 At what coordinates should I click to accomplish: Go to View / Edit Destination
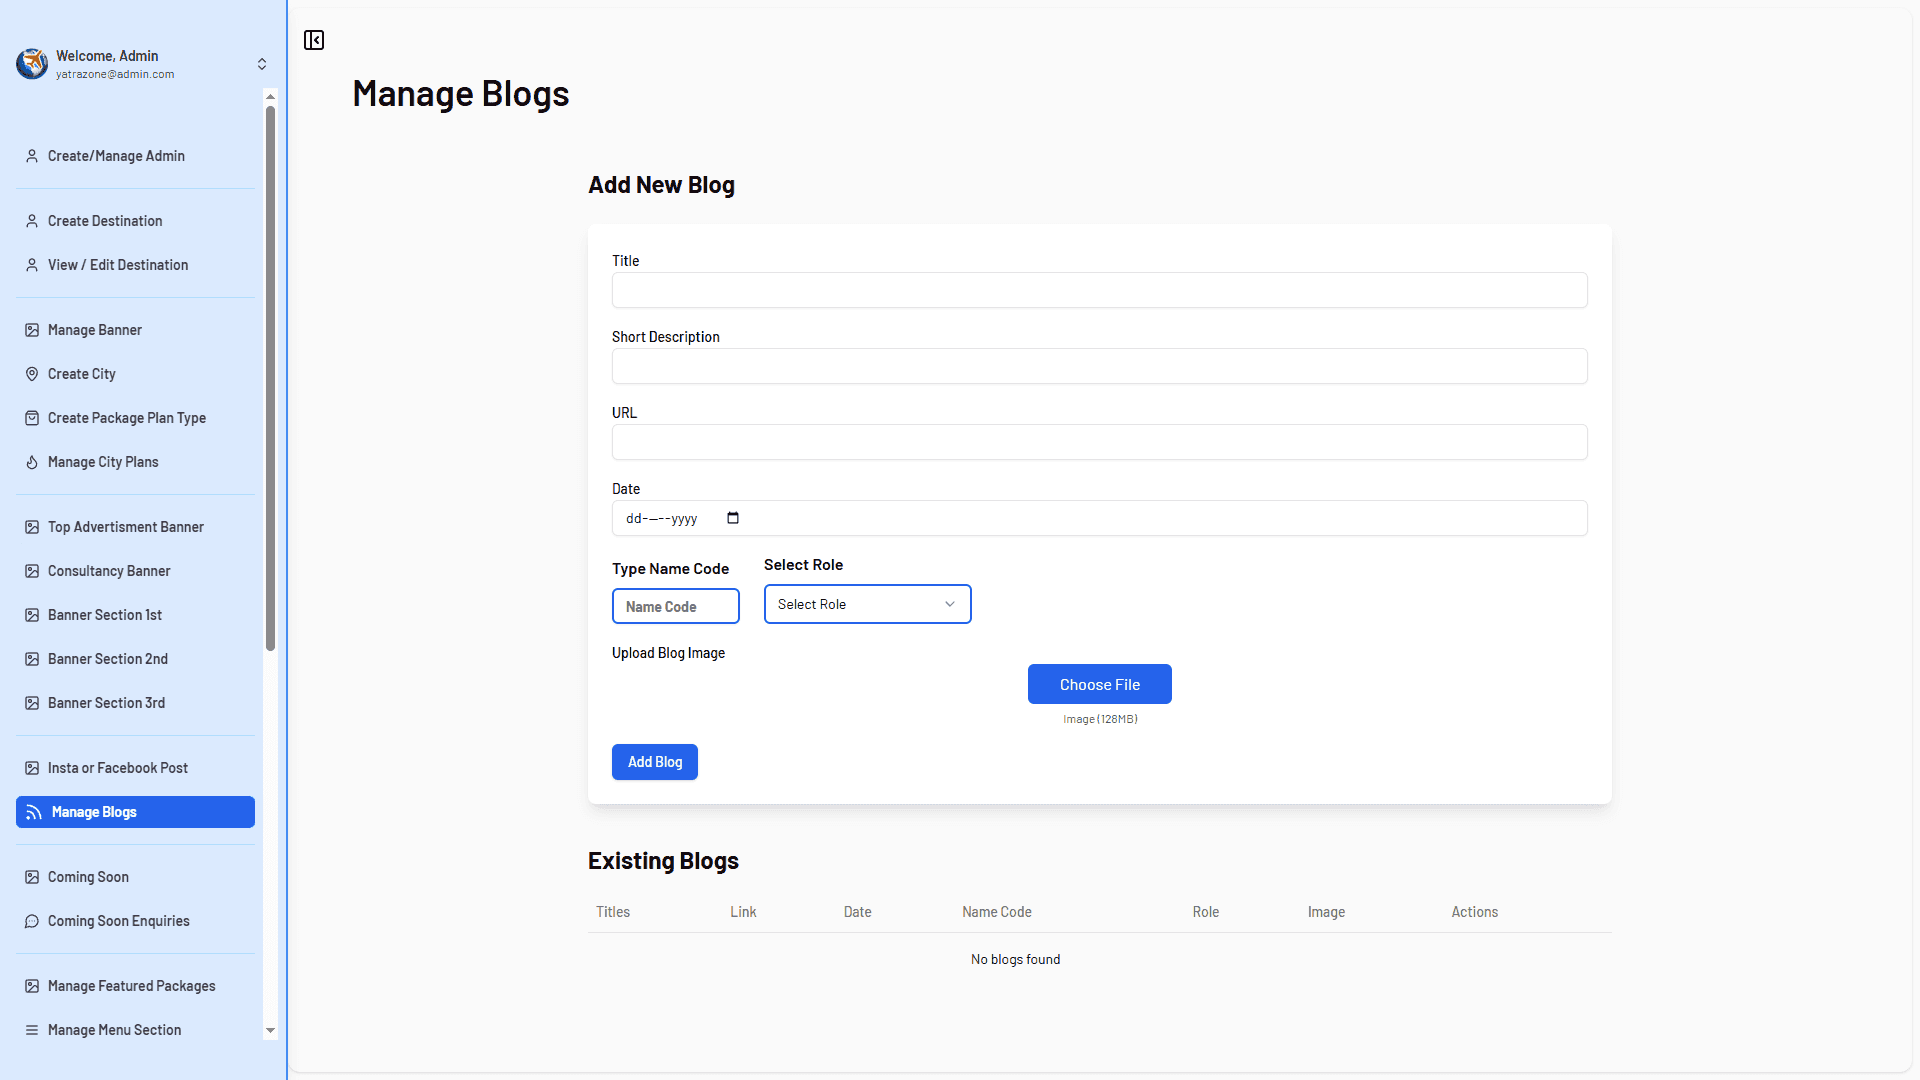pyautogui.click(x=118, y=265)
